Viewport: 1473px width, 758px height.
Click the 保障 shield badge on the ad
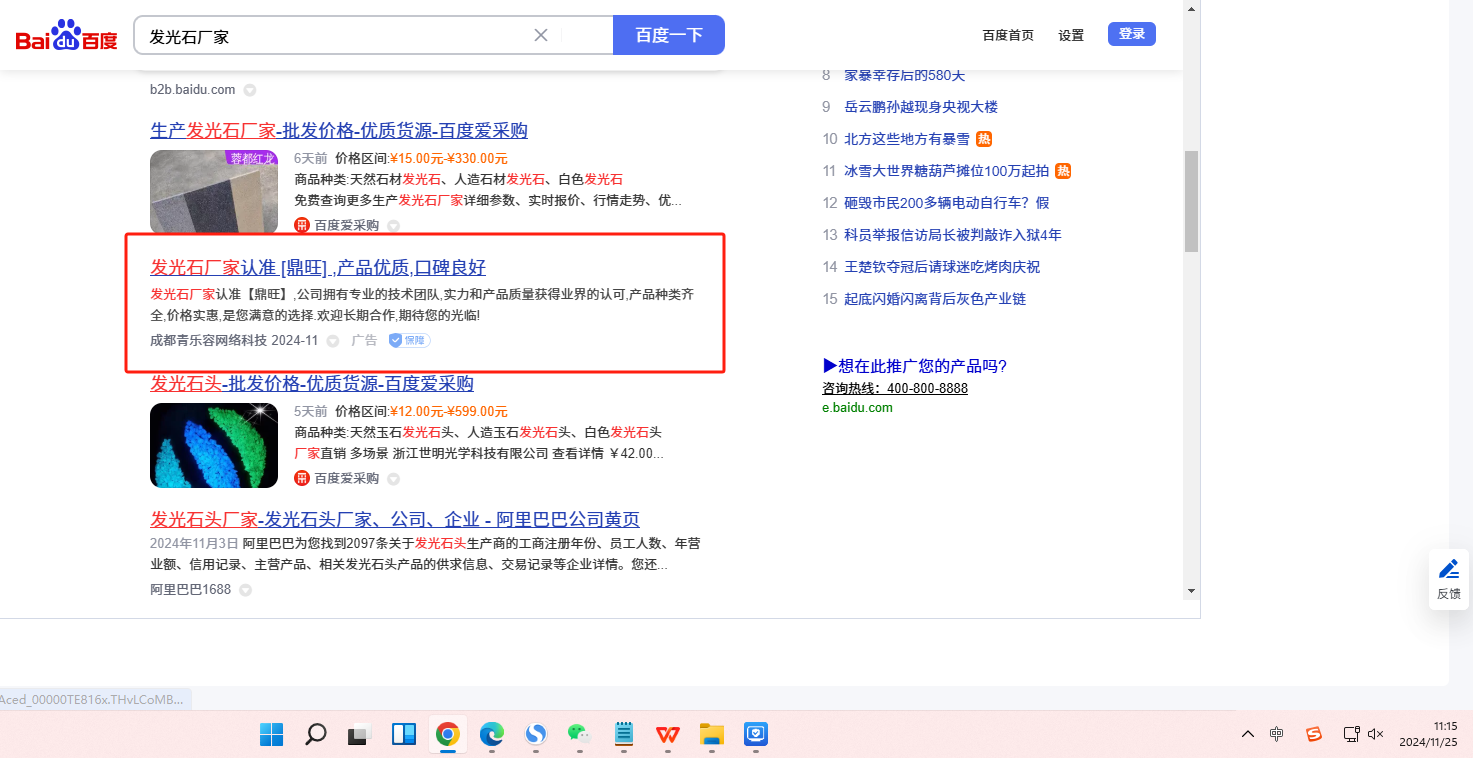(x=409, y=340)
